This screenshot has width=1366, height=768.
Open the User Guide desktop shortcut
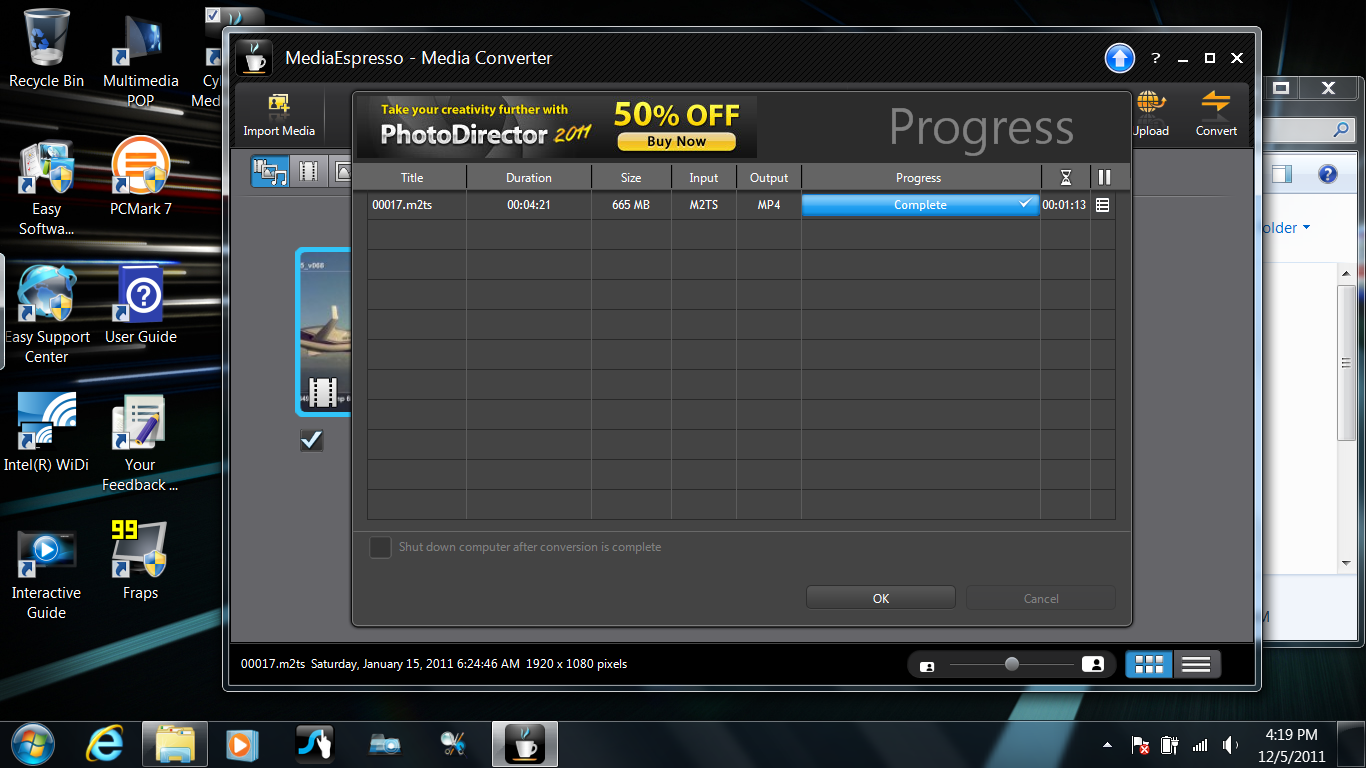click(141, 305)
